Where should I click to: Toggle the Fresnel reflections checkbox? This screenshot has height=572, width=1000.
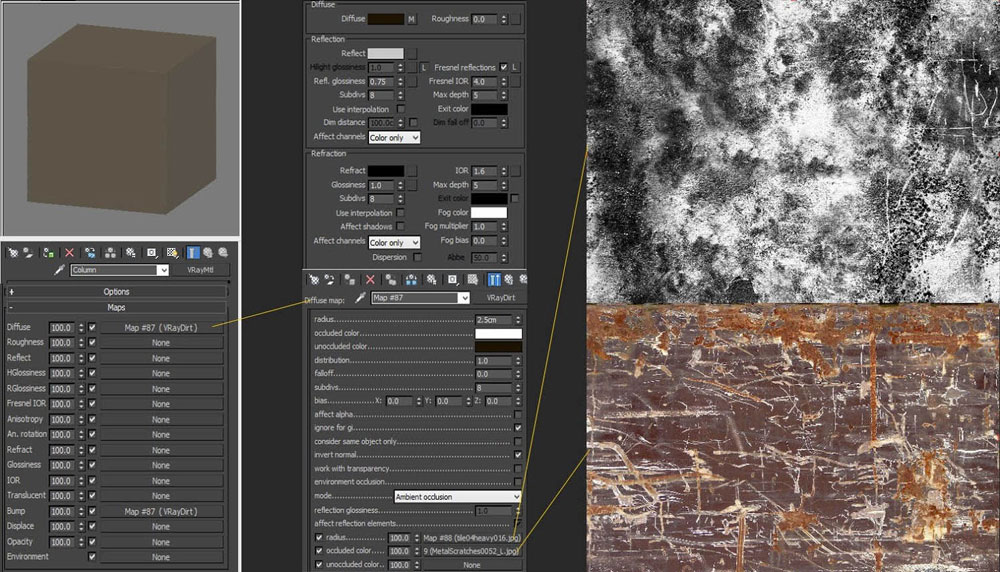(503, 67)
